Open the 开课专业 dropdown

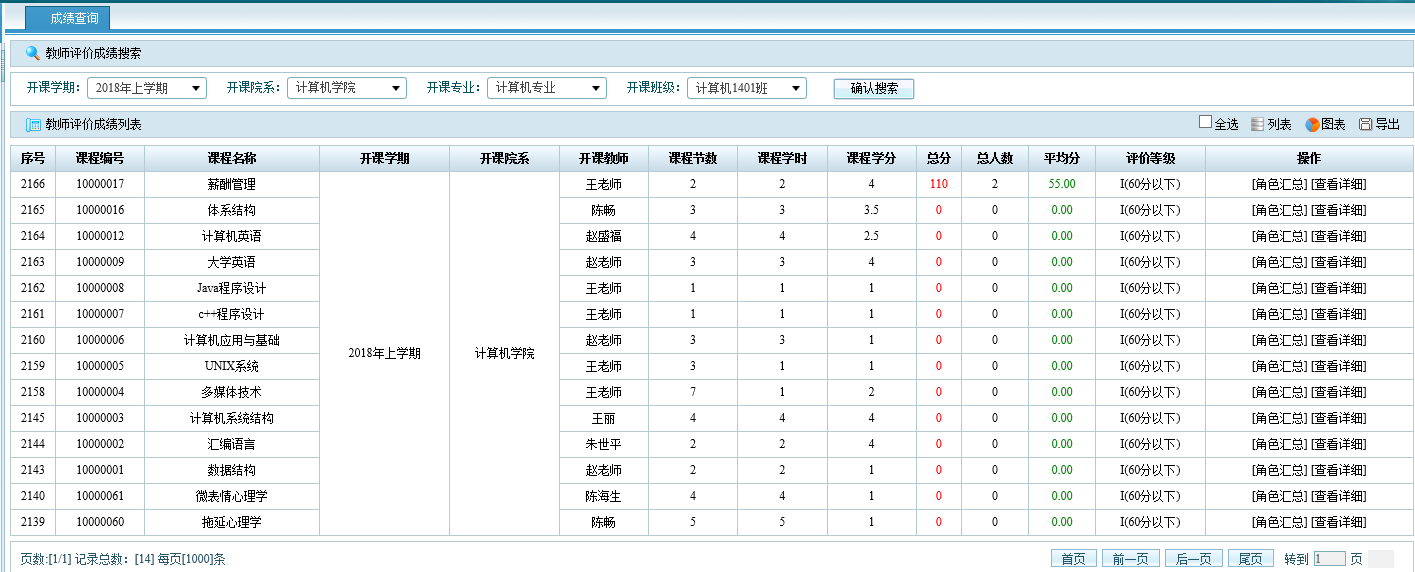coord(547,88)
